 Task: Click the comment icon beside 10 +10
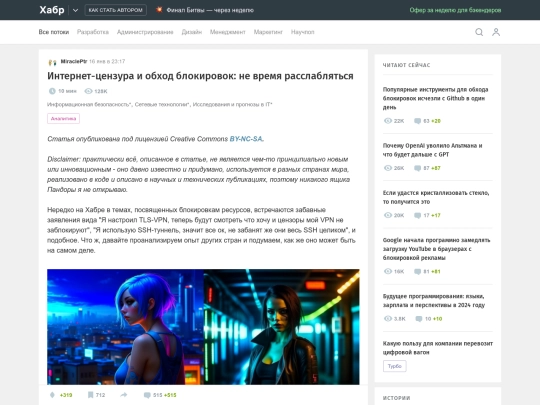pos(419,319)
